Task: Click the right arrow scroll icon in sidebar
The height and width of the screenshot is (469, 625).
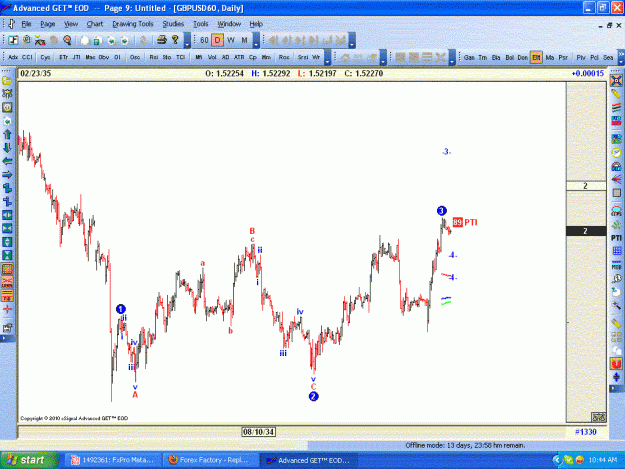Action: click(x=7, y=175)
